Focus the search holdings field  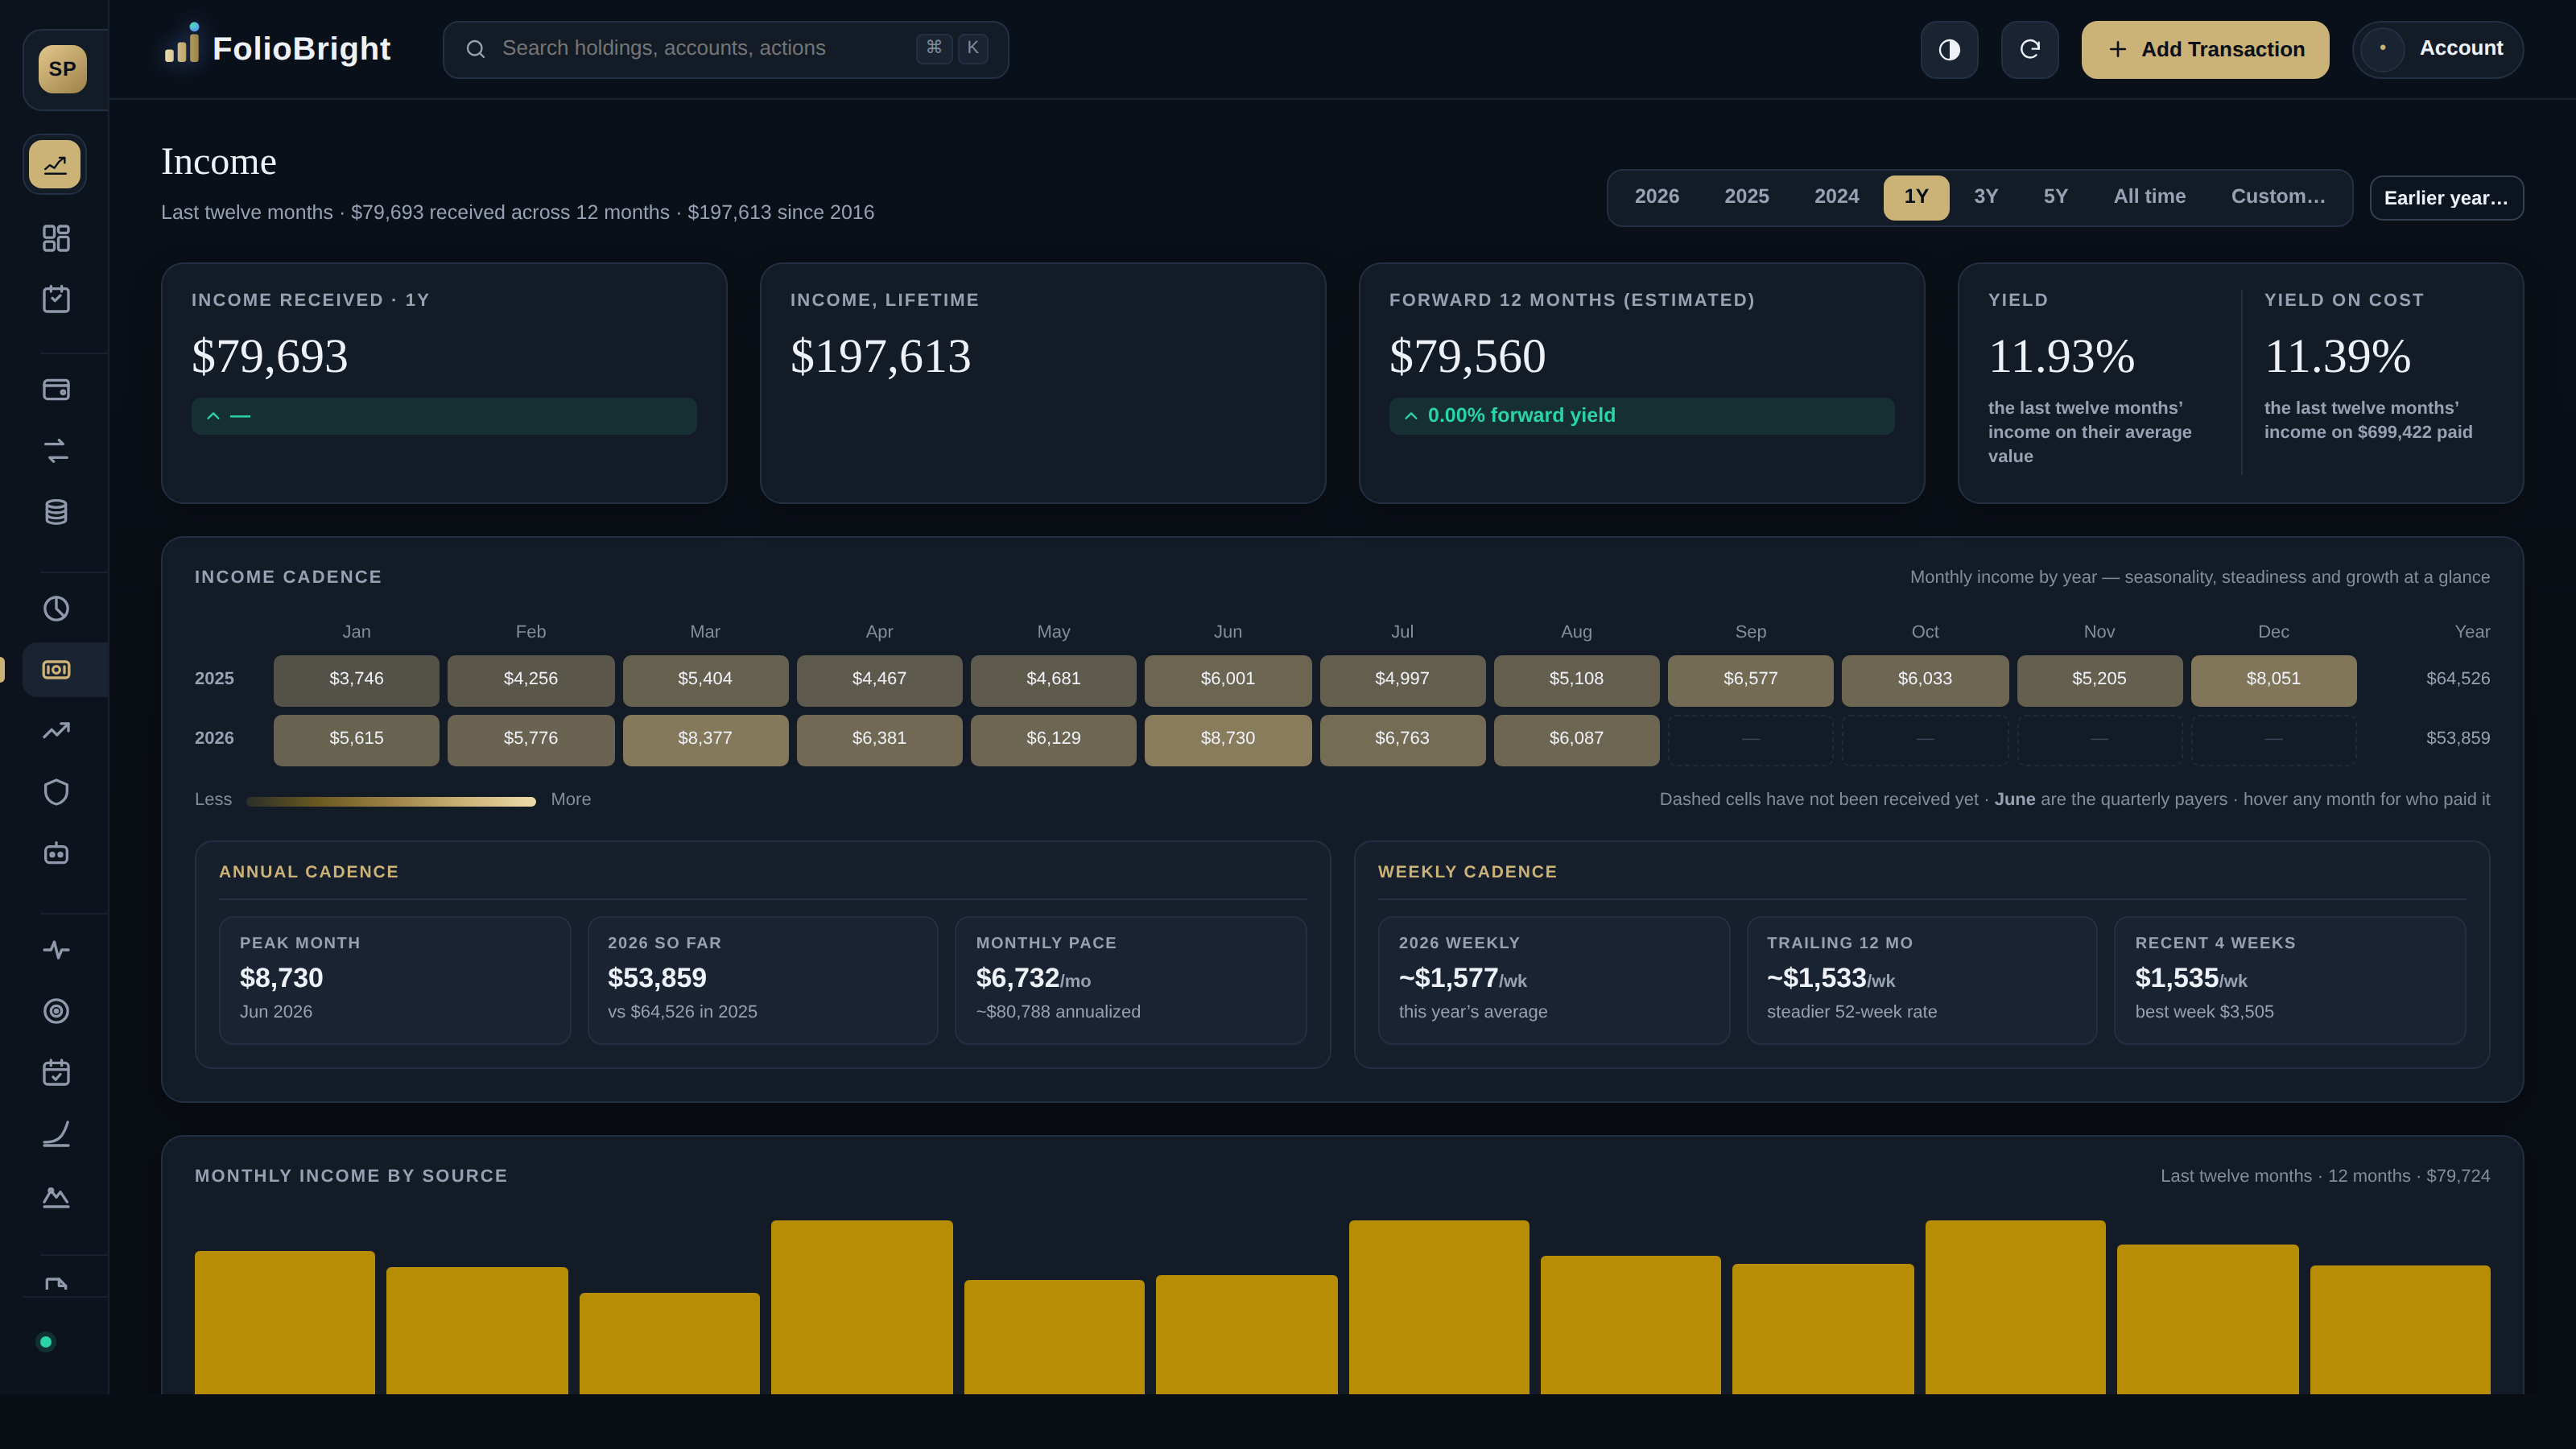pyautogui.click(x=725, y=49)
